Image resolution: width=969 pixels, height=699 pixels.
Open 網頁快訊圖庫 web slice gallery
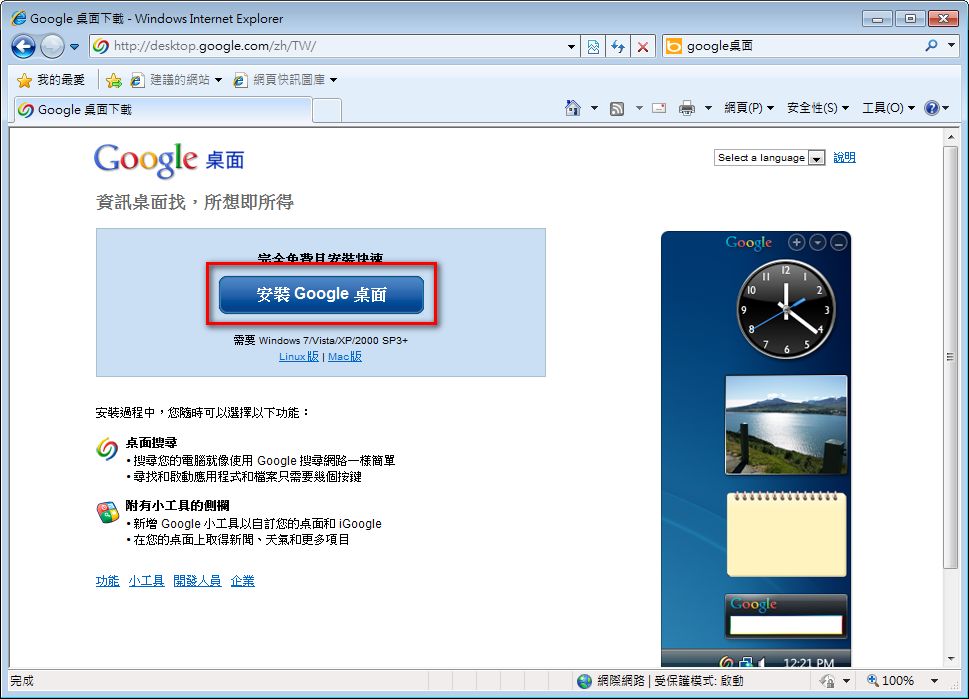coord(285,80)
